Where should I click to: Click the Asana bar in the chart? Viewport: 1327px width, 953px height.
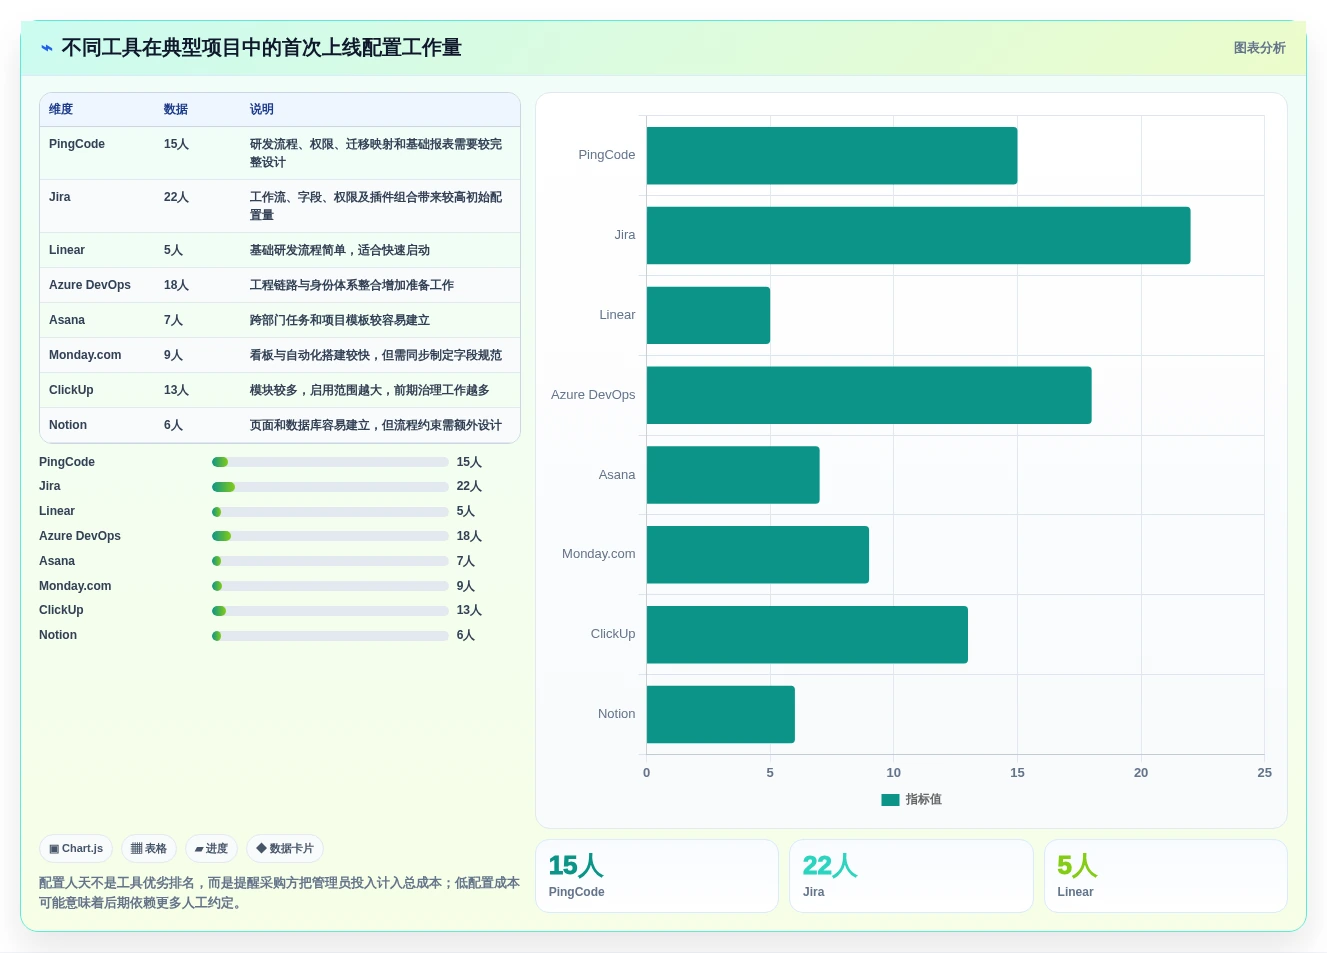733,475
